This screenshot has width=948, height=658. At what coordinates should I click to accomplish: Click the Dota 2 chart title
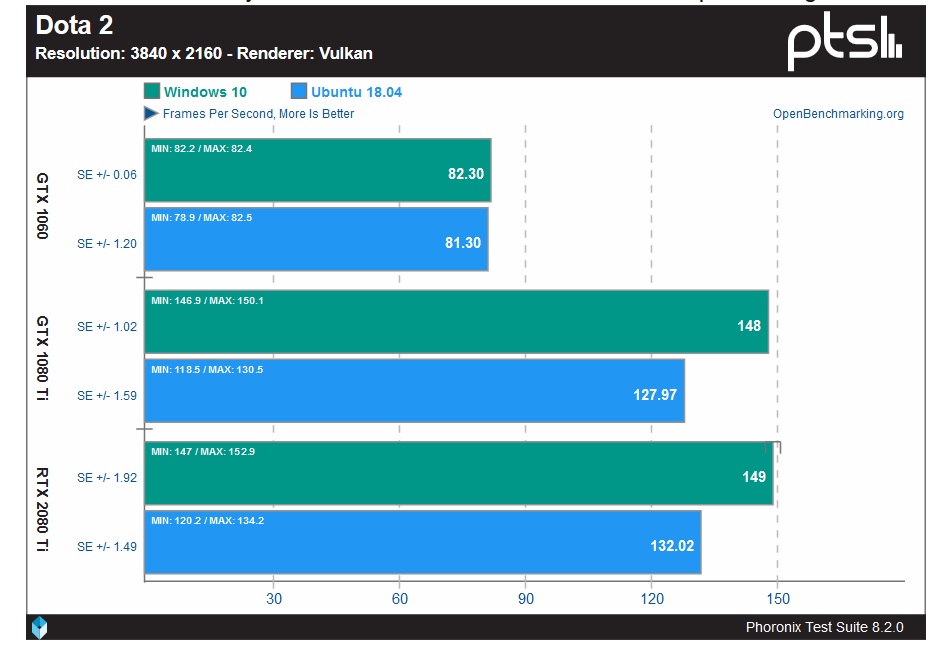click(74, 26)
